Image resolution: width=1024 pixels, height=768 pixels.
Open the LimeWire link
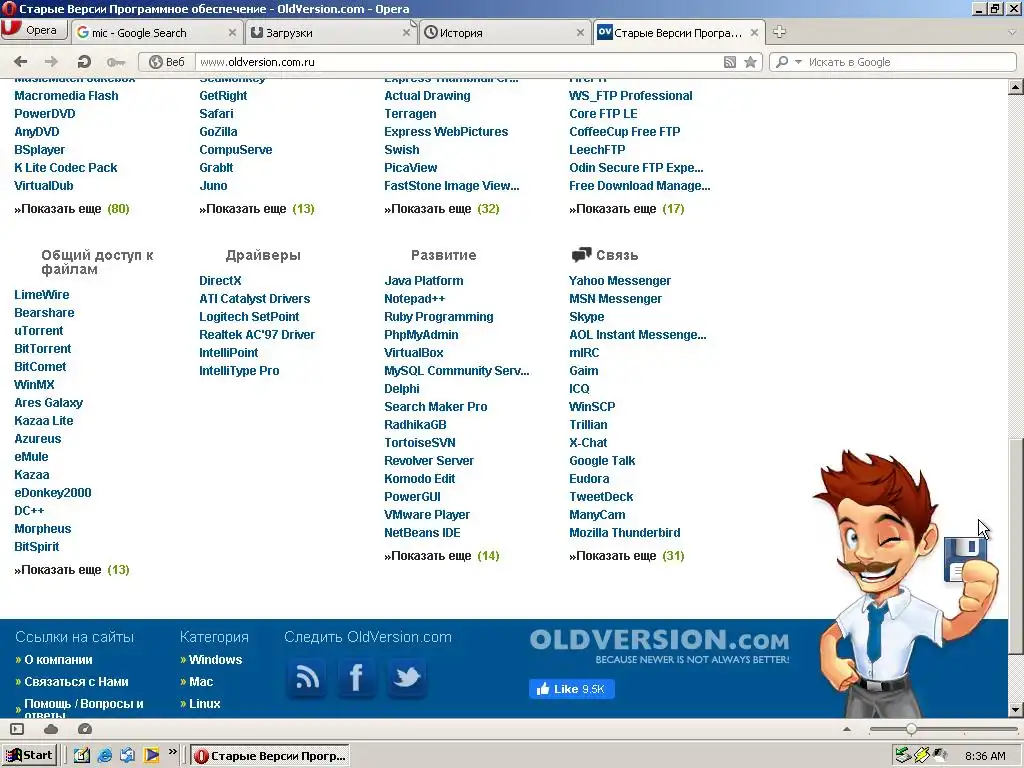42,295
